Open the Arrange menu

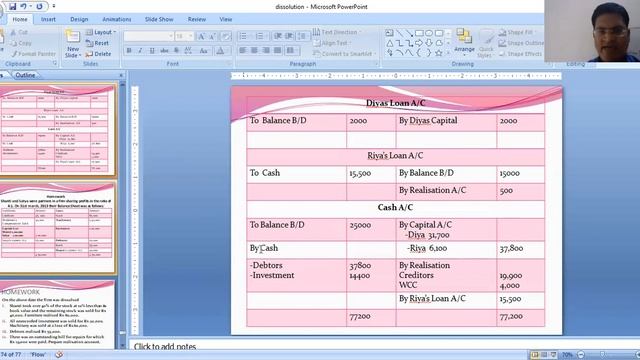coord(464,42)
